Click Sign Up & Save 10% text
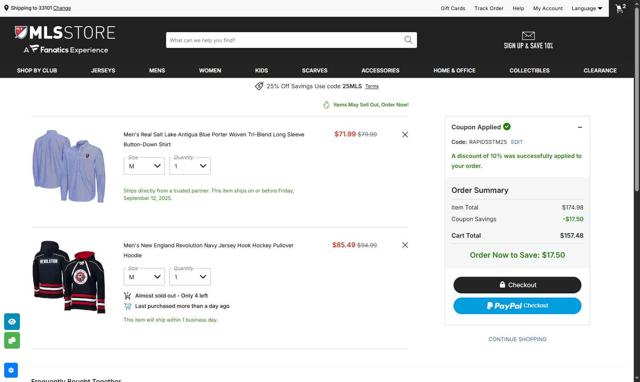 (x=528, y=46)
